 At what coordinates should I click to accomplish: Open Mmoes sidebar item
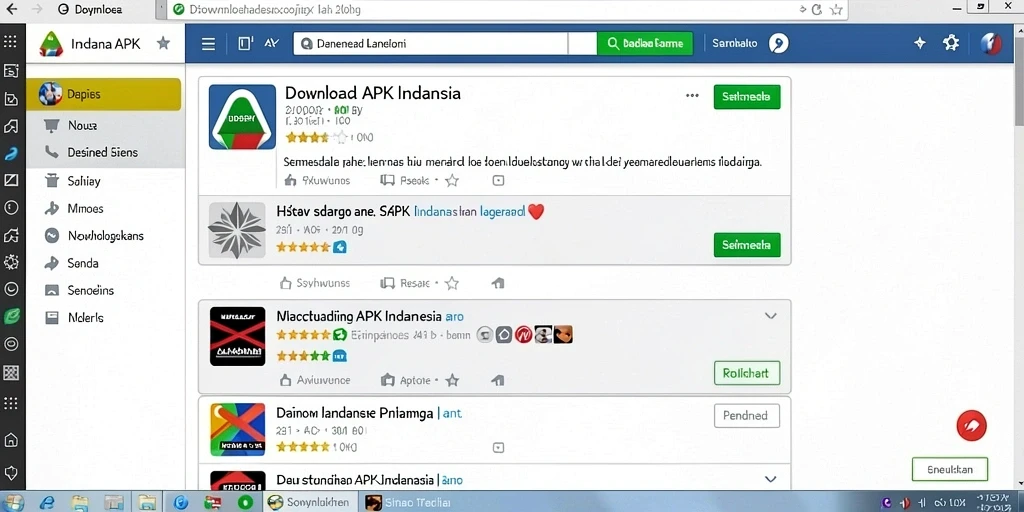click(105, 208)
